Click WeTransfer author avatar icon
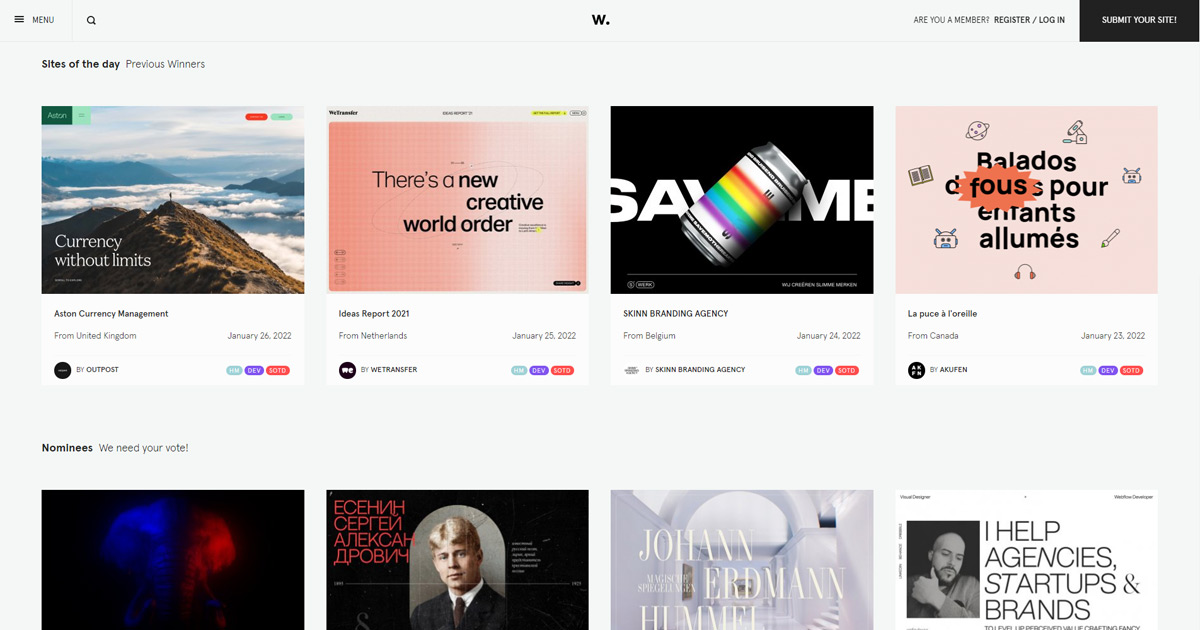This screenshot has height=630, width=1200. (347, 370)
